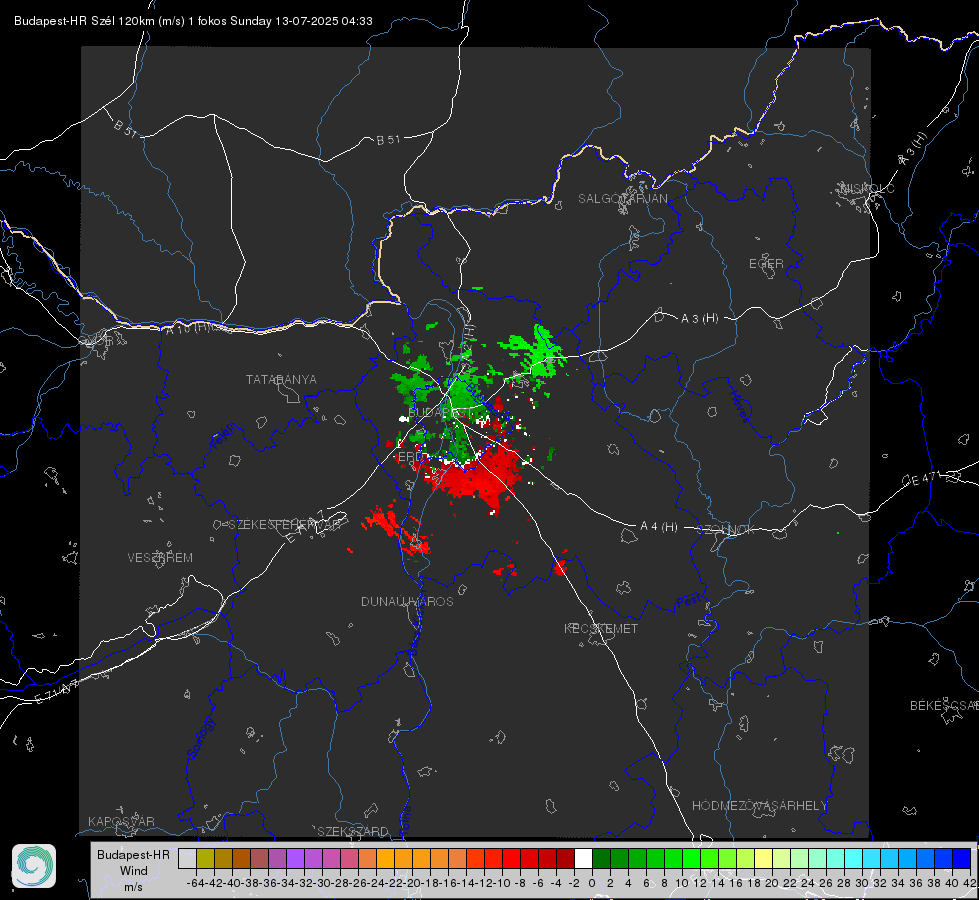
Task: Click the EGER city label
Action: 766,264
